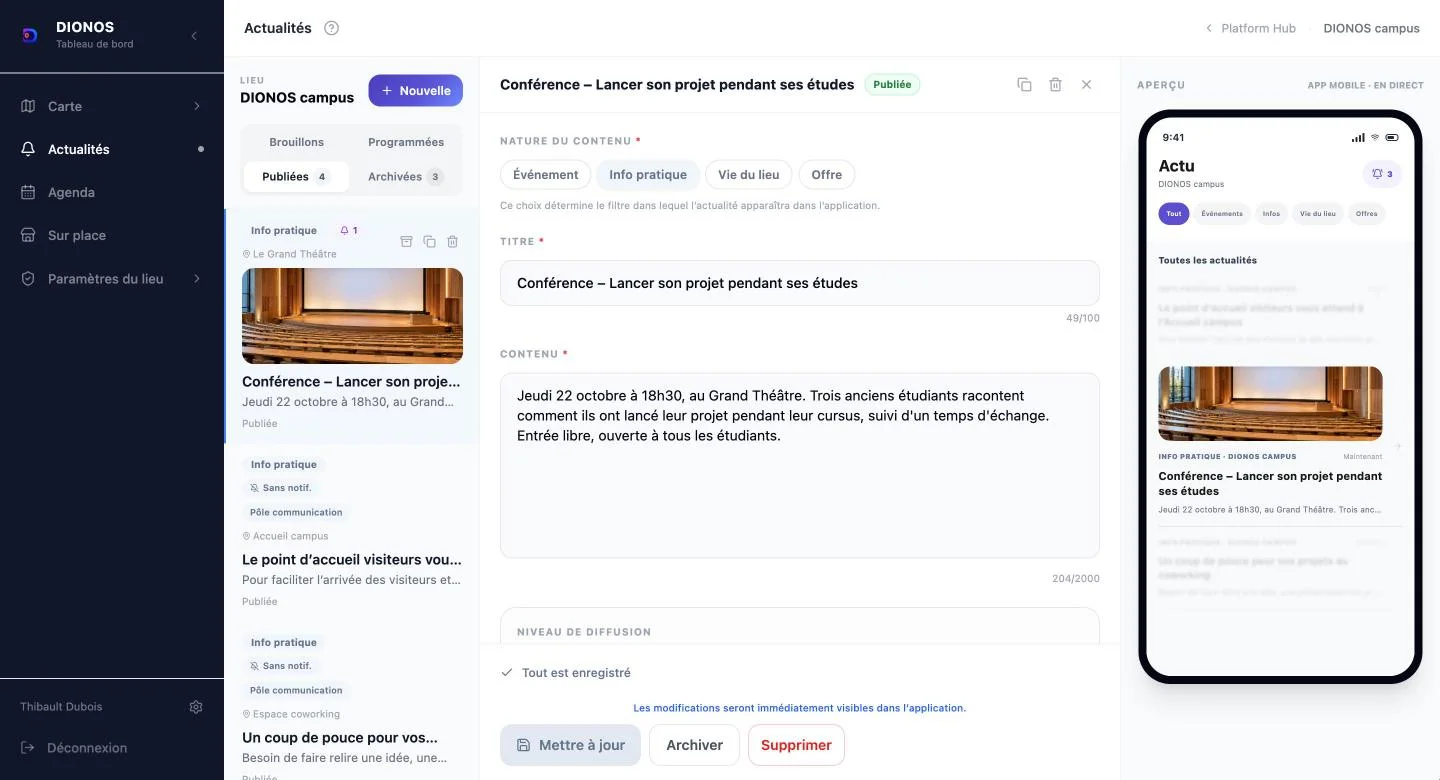The image size is (1440, 780).
Task: Click the notification bell in phone preview
Action: tap(1383, 174)
